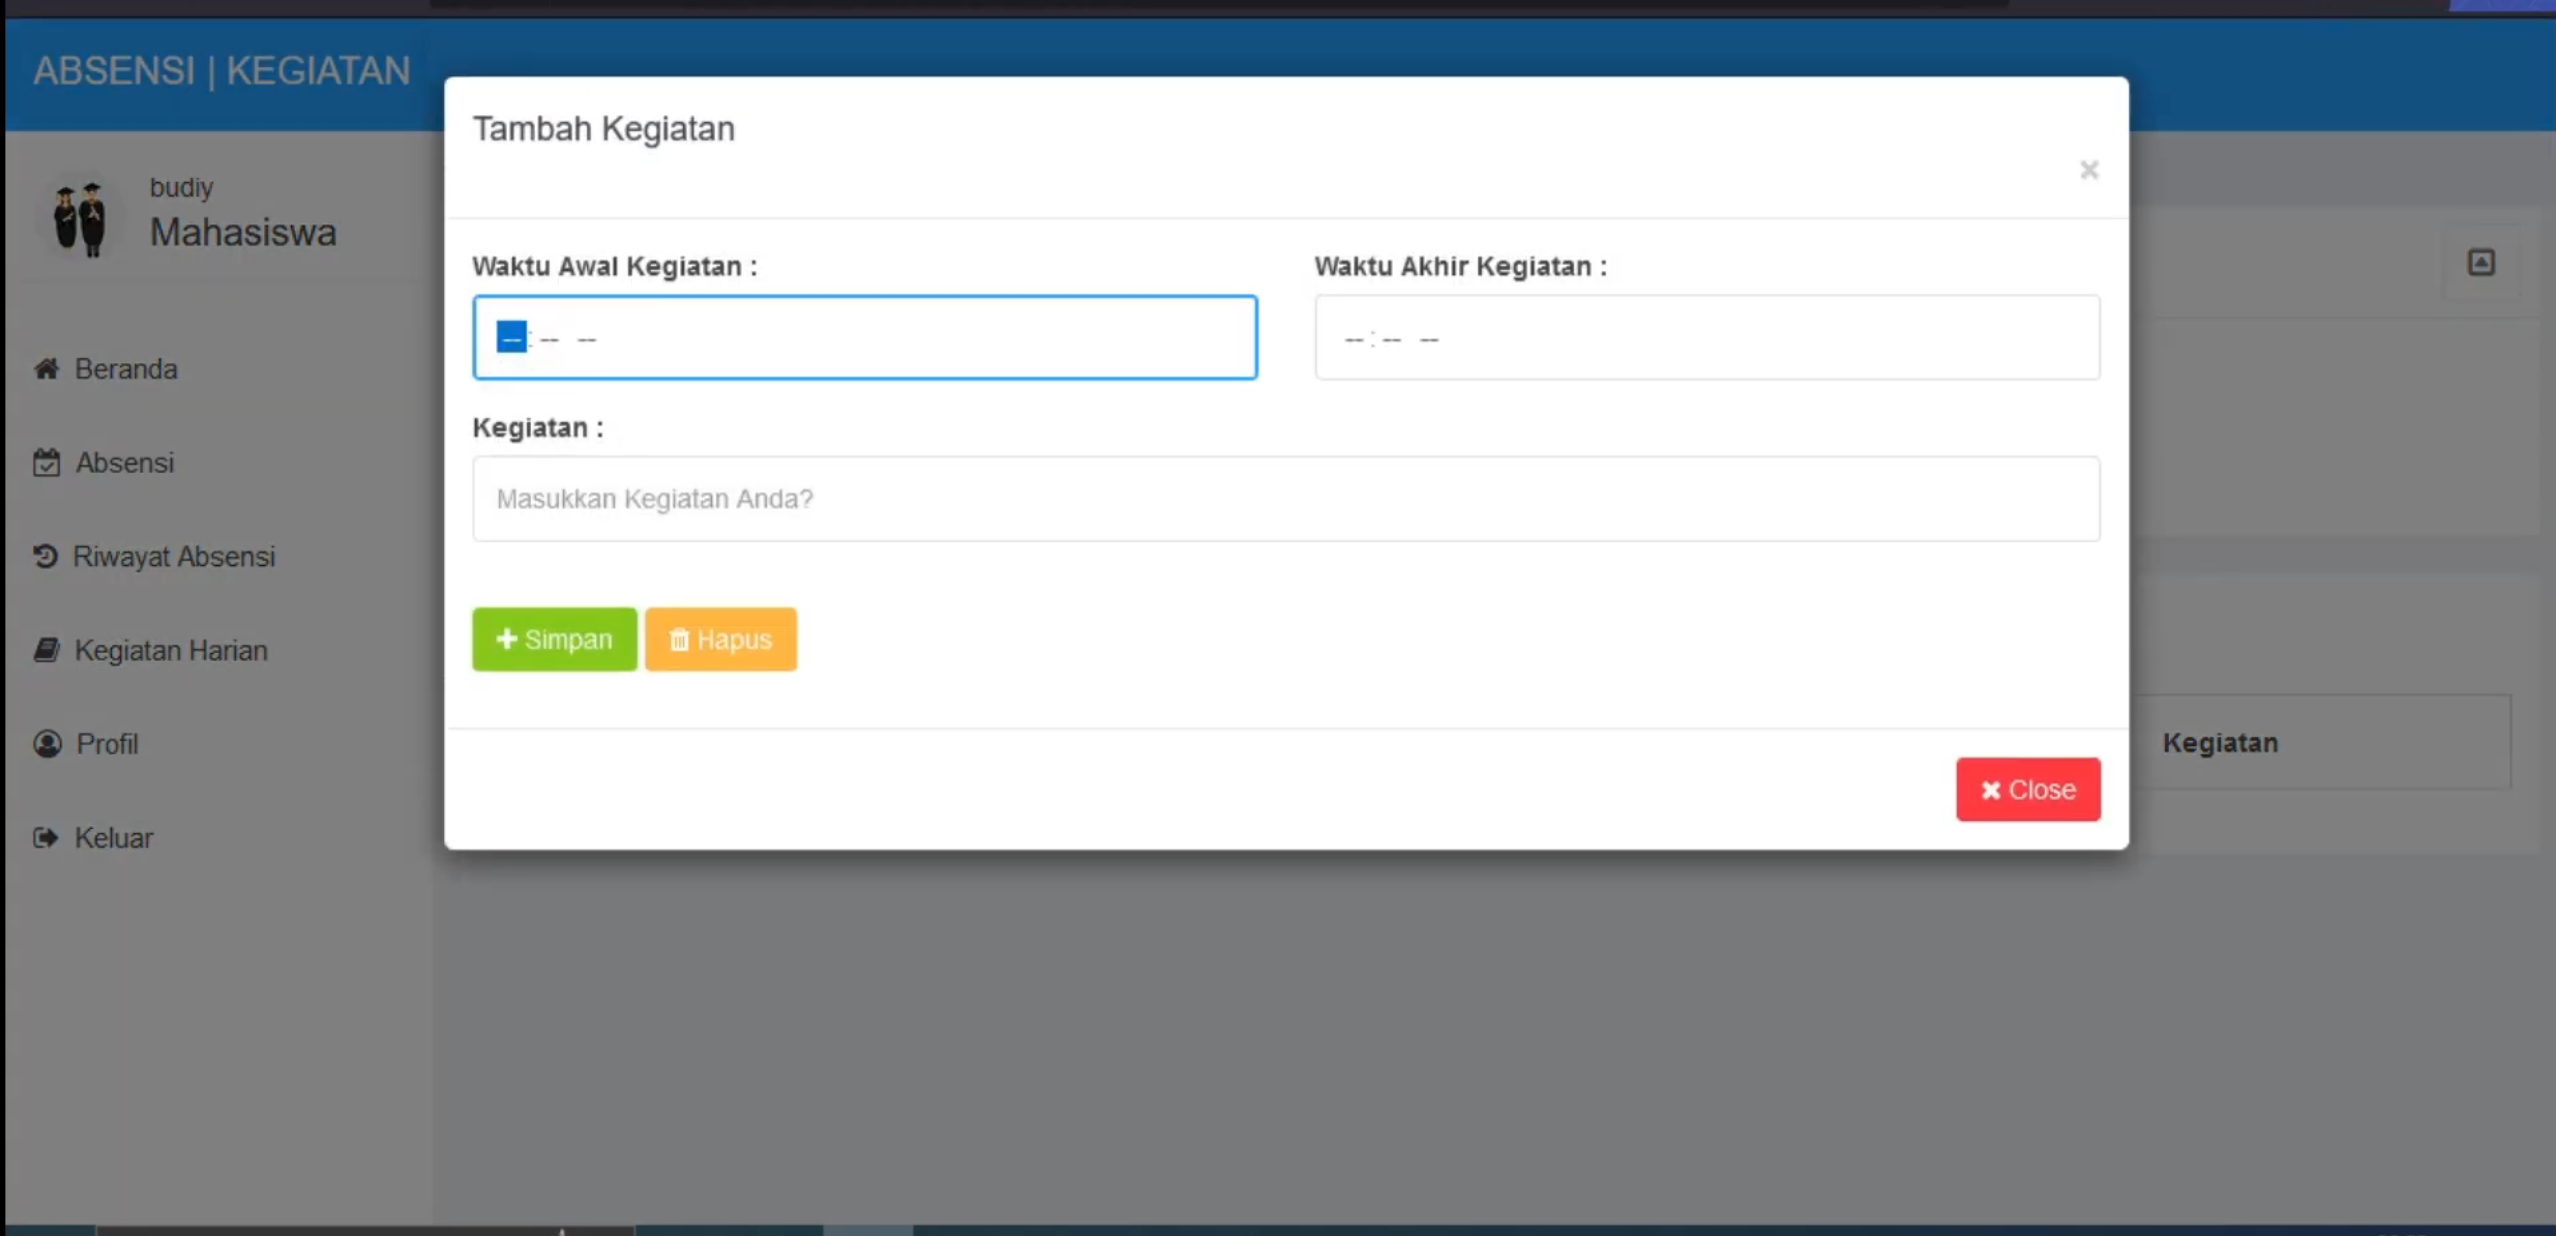The width and height of the screenshot is (2556, 1236).
Task: Clear the form with the Hapus button
Action: [720, 639]
